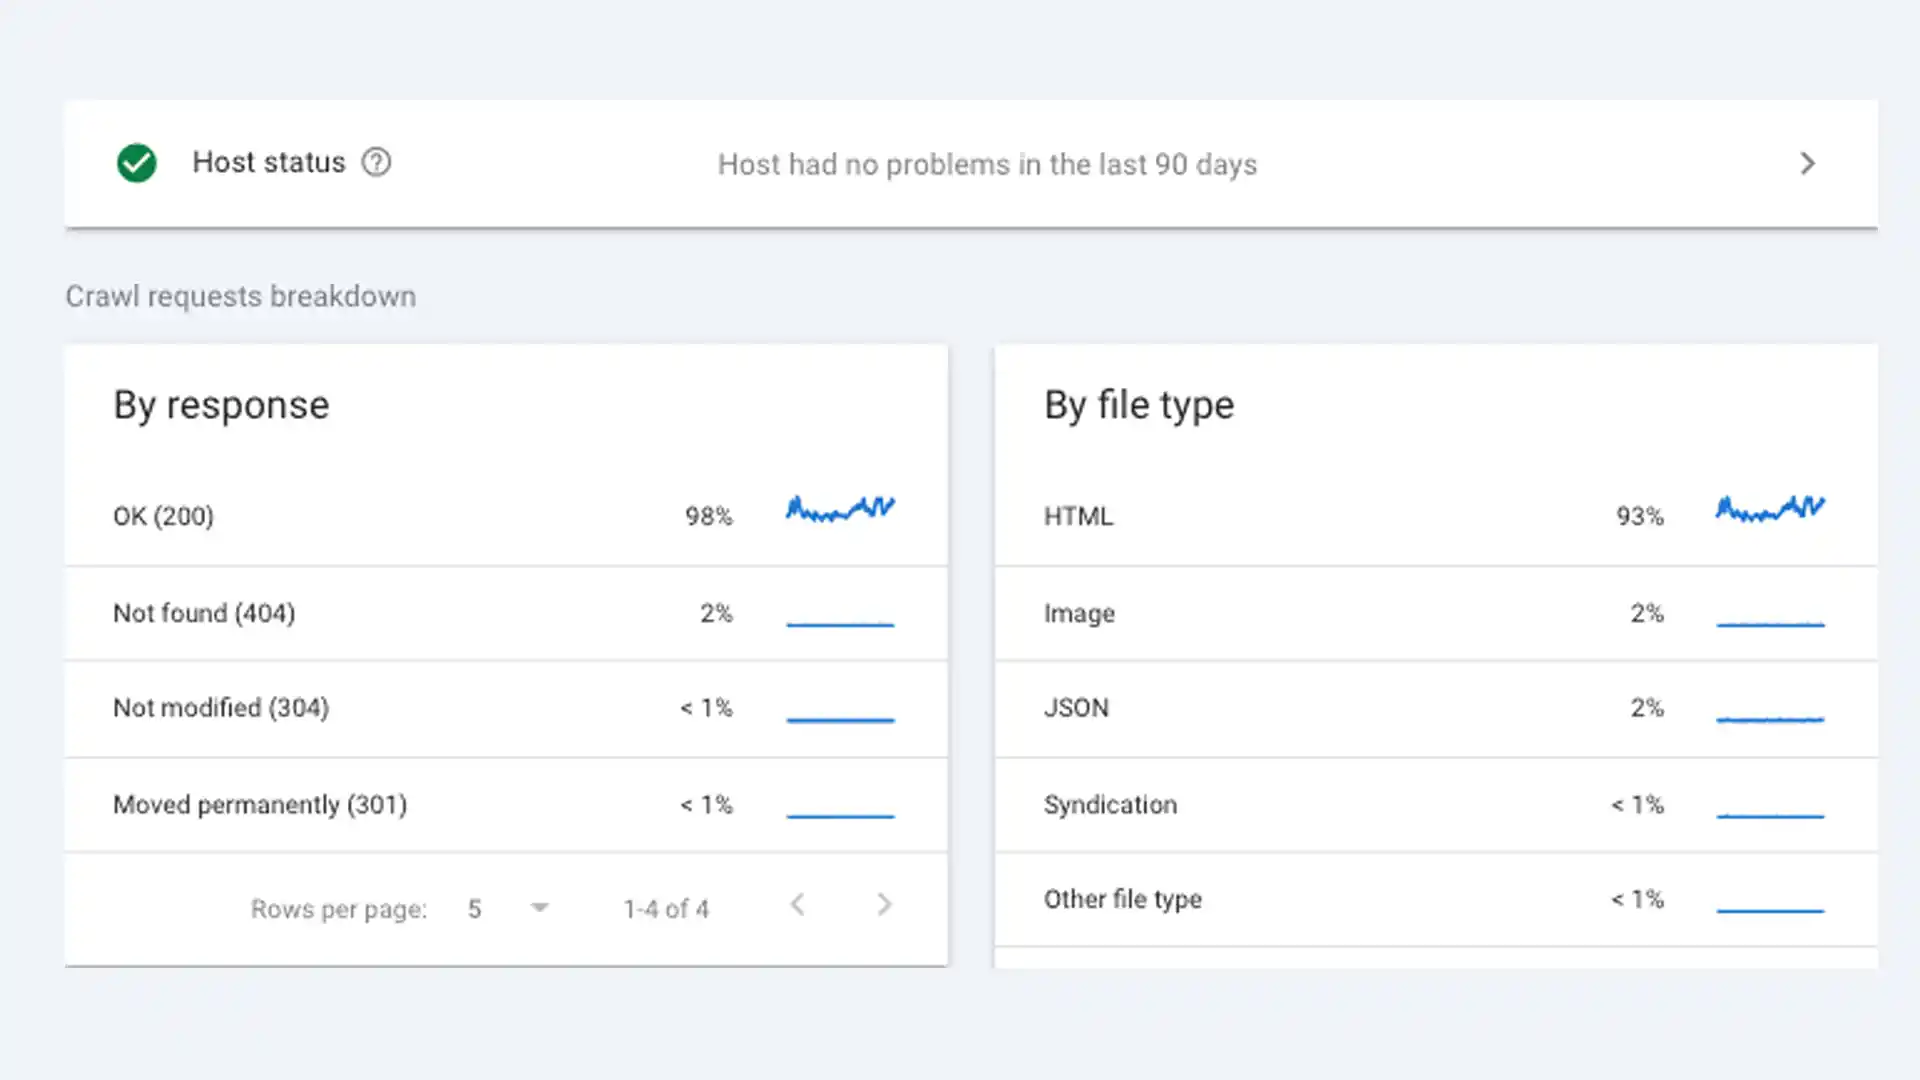Open the Syndication file type row
The height and width of the screenshot is (1080, 1920).
pyautogui.click(x=1436, y=805)
